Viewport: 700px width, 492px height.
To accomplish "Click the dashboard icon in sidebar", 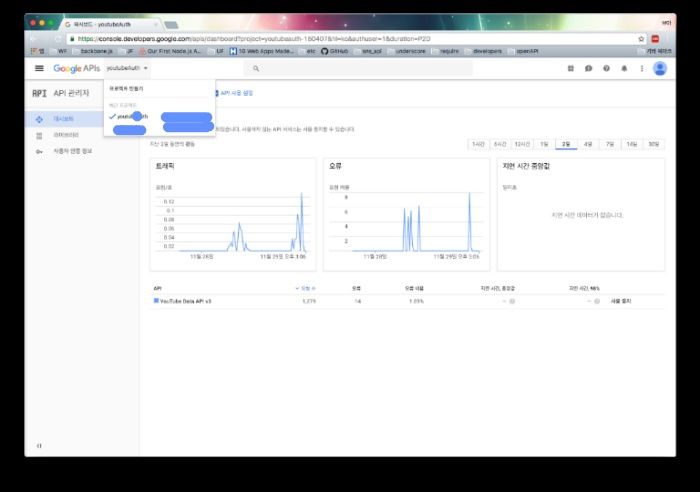I will [x=39, y=119].
